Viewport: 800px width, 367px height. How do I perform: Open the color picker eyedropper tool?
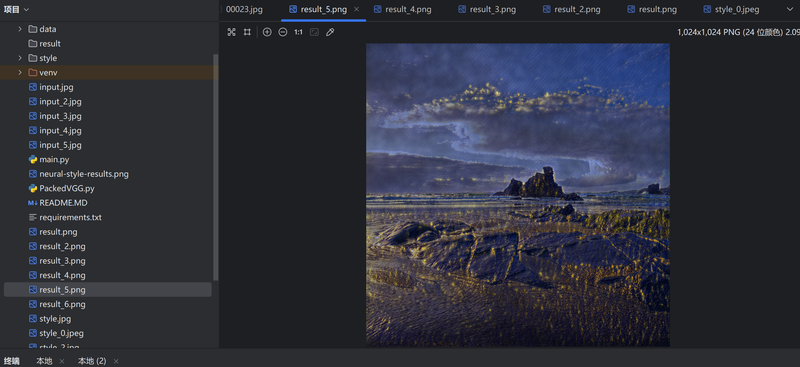click(x=330, y=32)
